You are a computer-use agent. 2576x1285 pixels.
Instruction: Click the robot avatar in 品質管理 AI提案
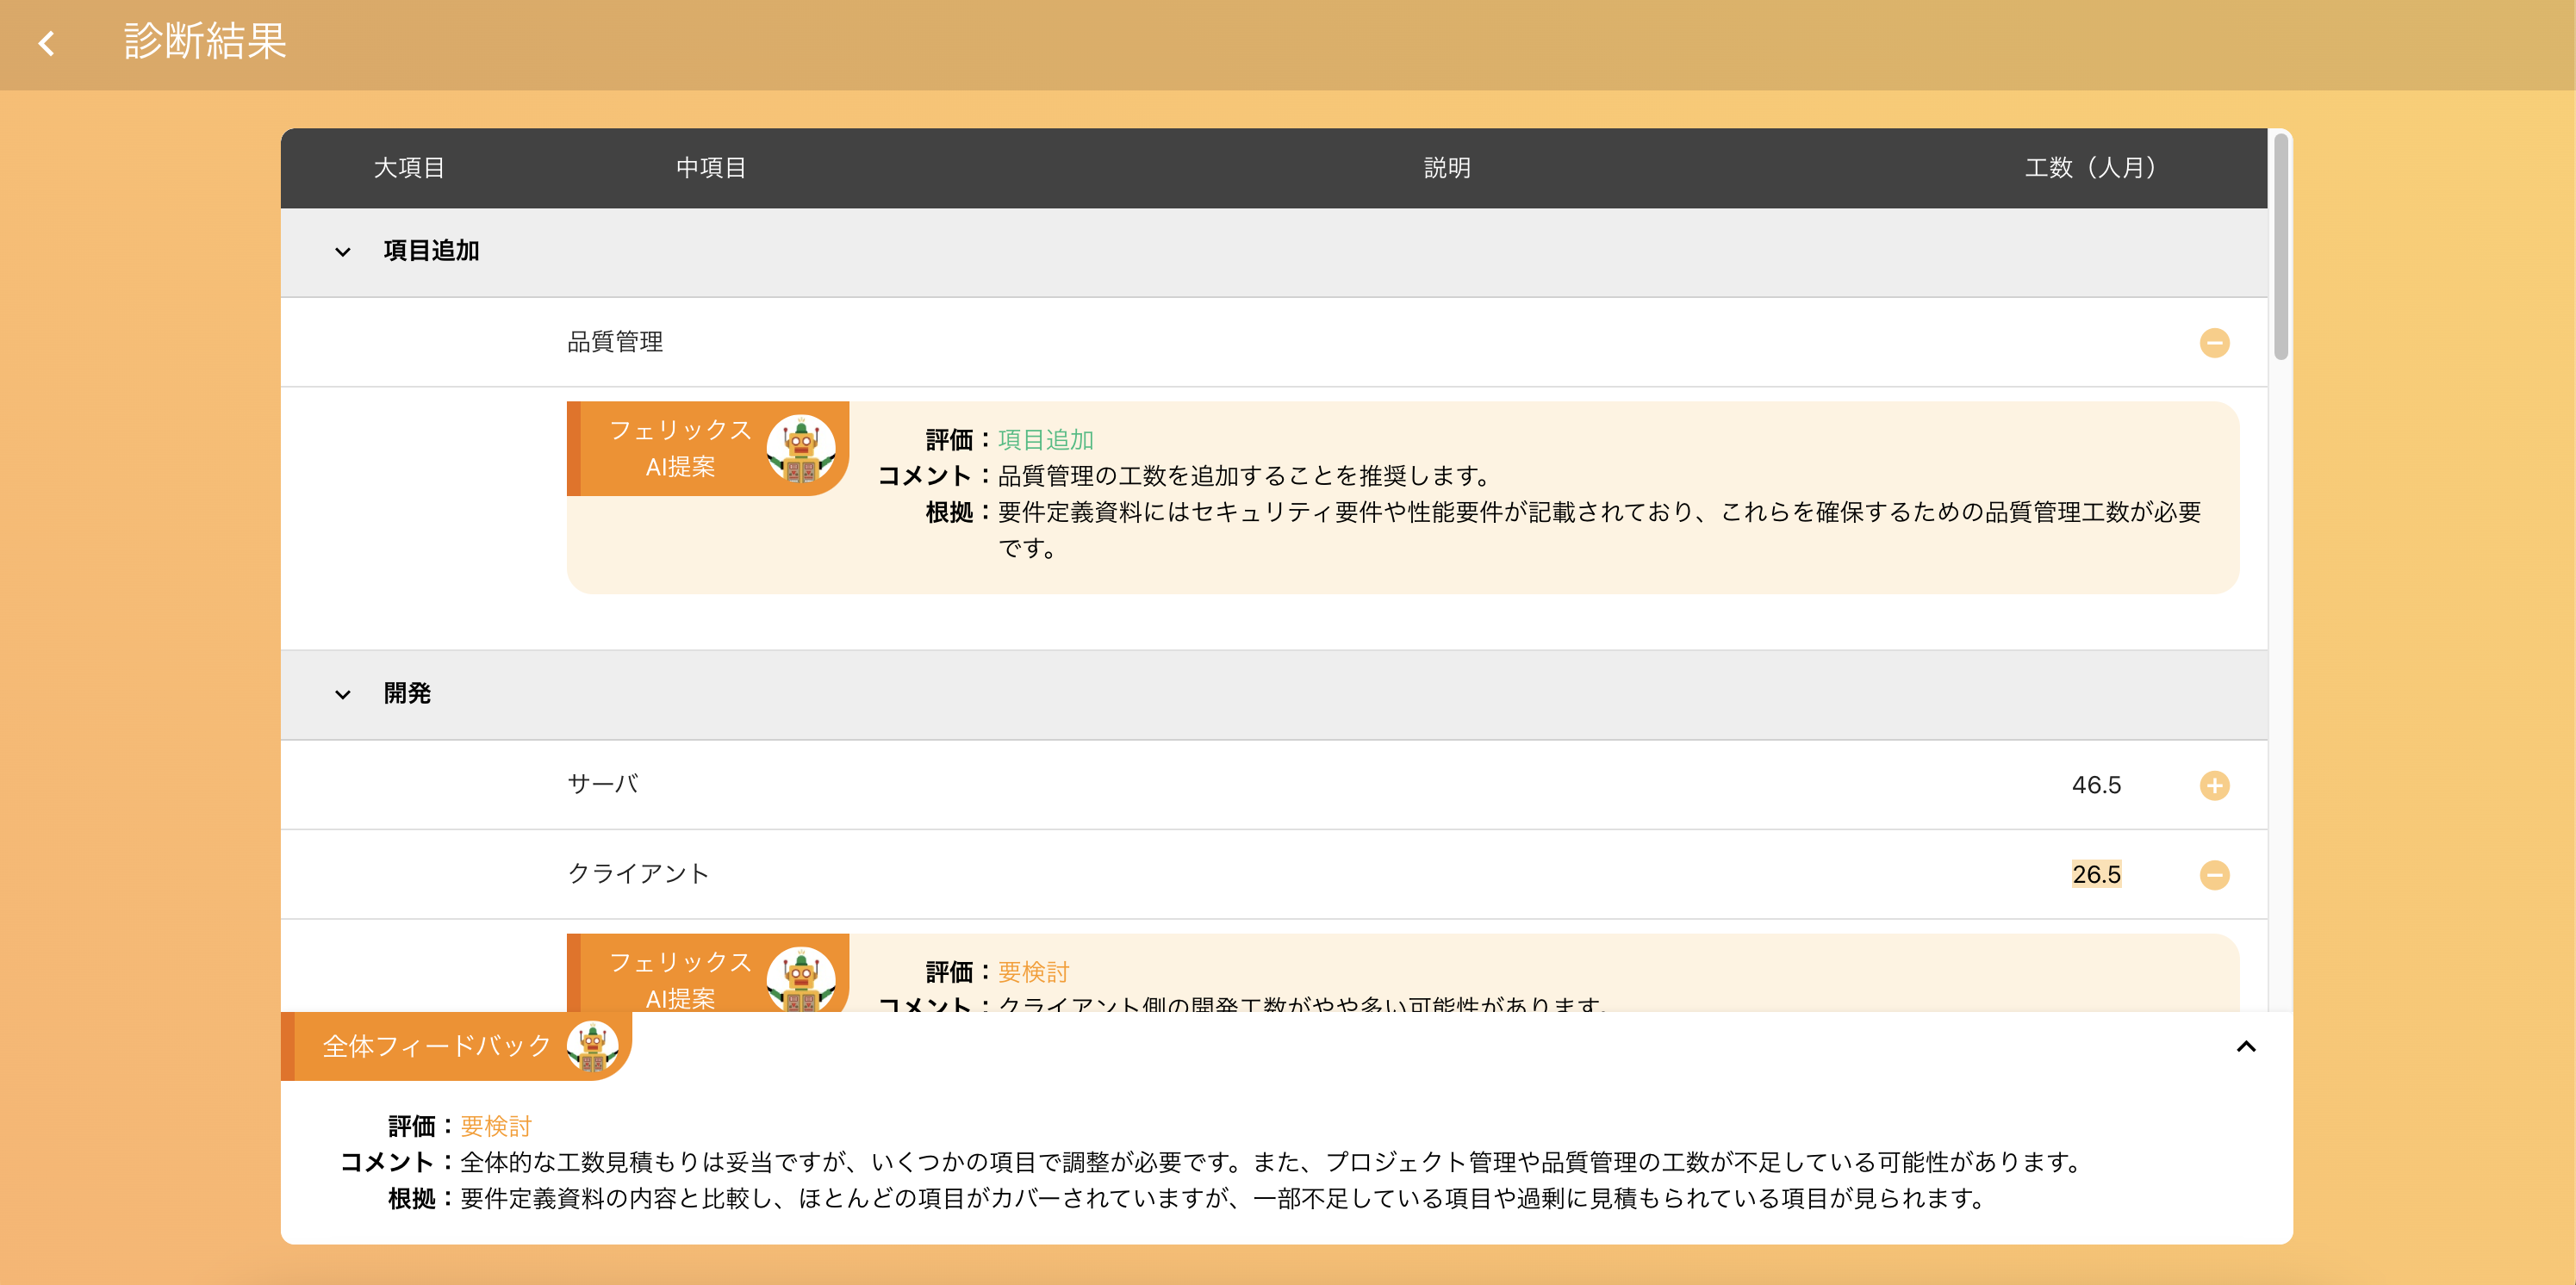[801, 448]
